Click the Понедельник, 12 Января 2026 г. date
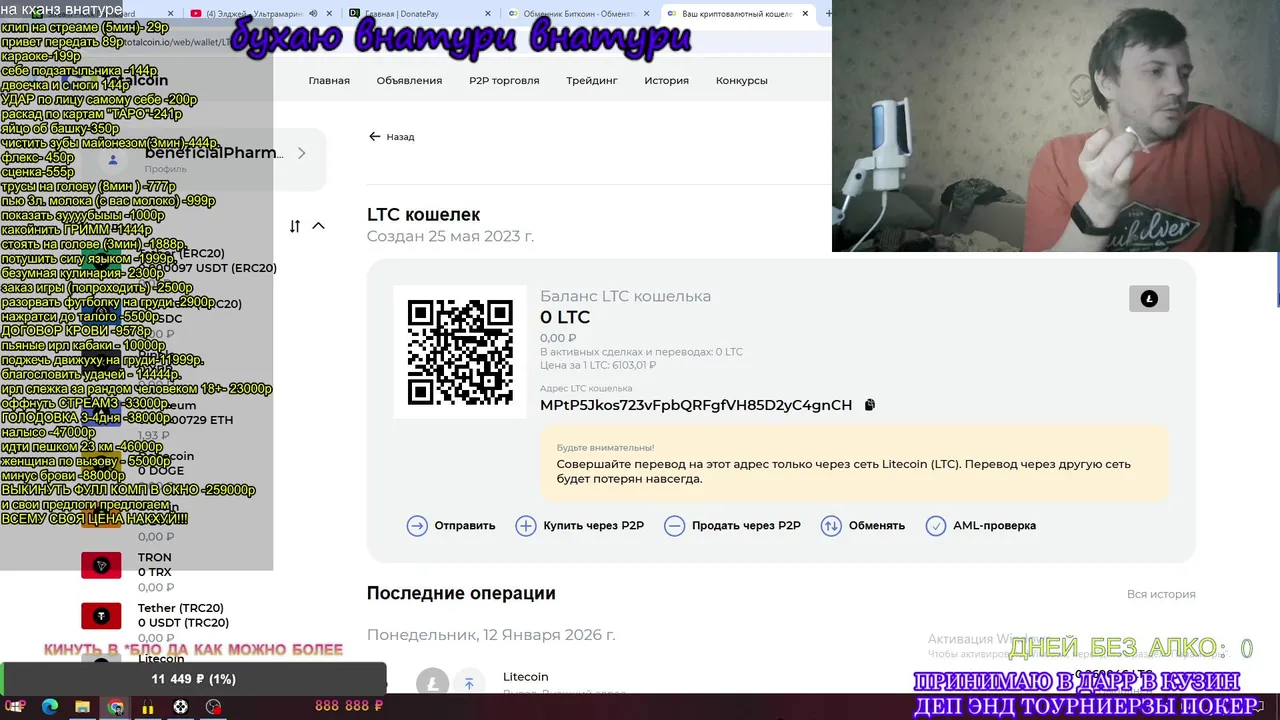Viewport: 1280px width, 720px height. click(491, 635)
